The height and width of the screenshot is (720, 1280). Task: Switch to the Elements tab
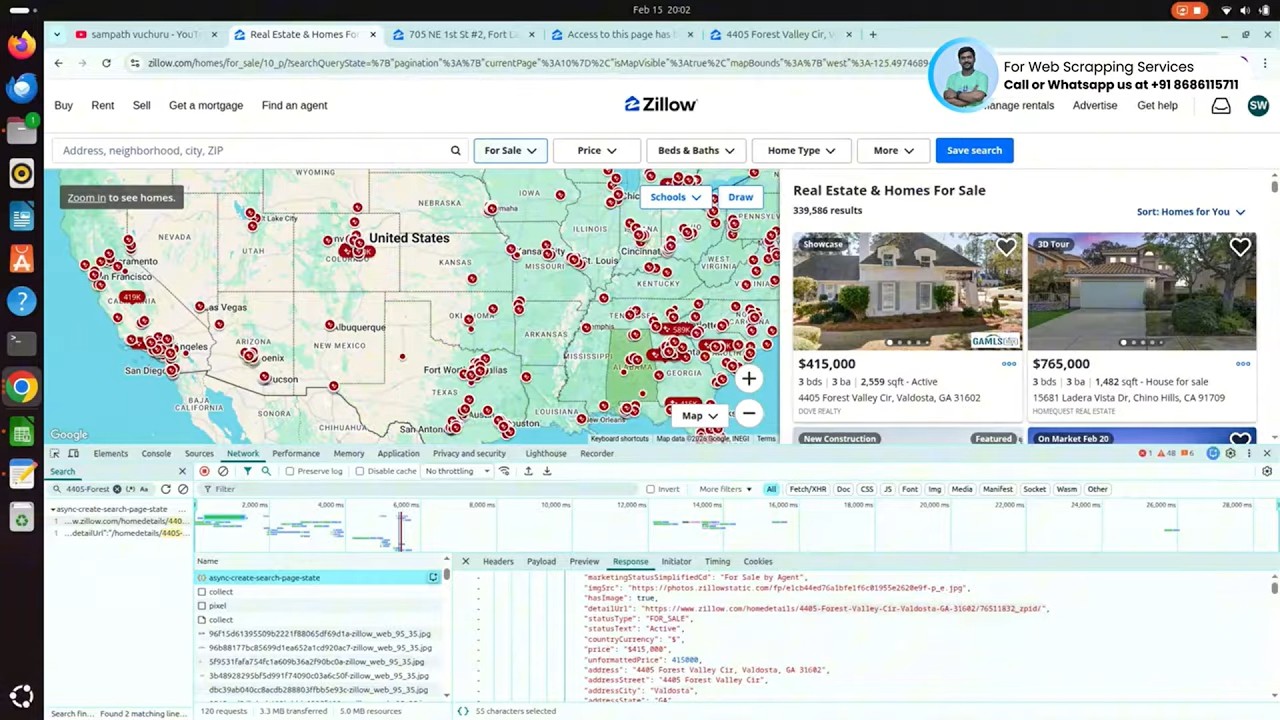(111, 454)
